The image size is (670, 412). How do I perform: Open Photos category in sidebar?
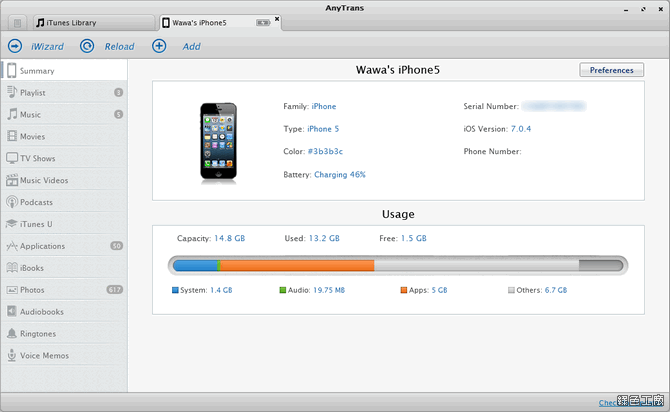pyautogui.click(x=64, y=290)
